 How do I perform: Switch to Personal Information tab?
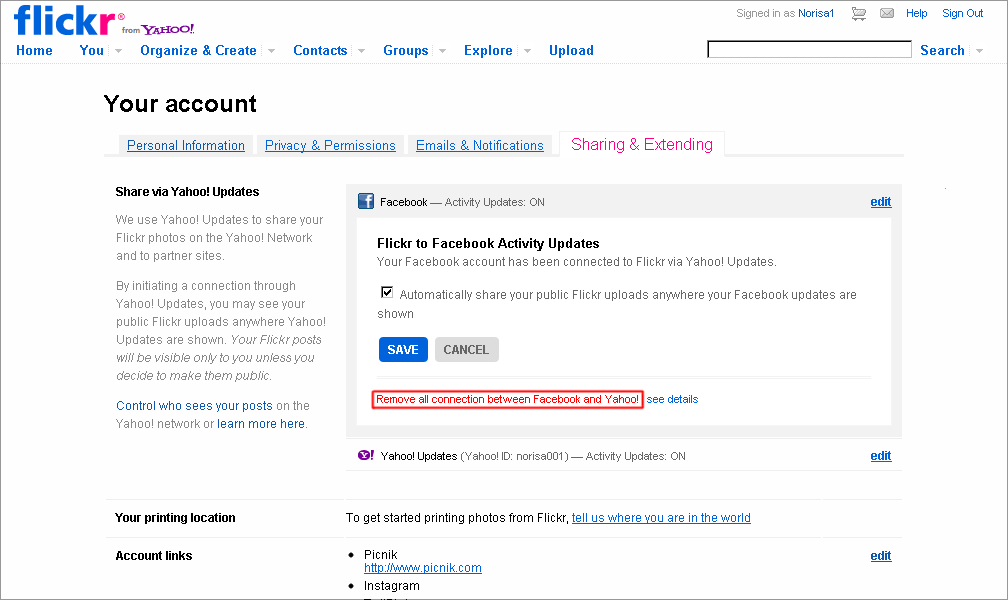click(186, 145)
